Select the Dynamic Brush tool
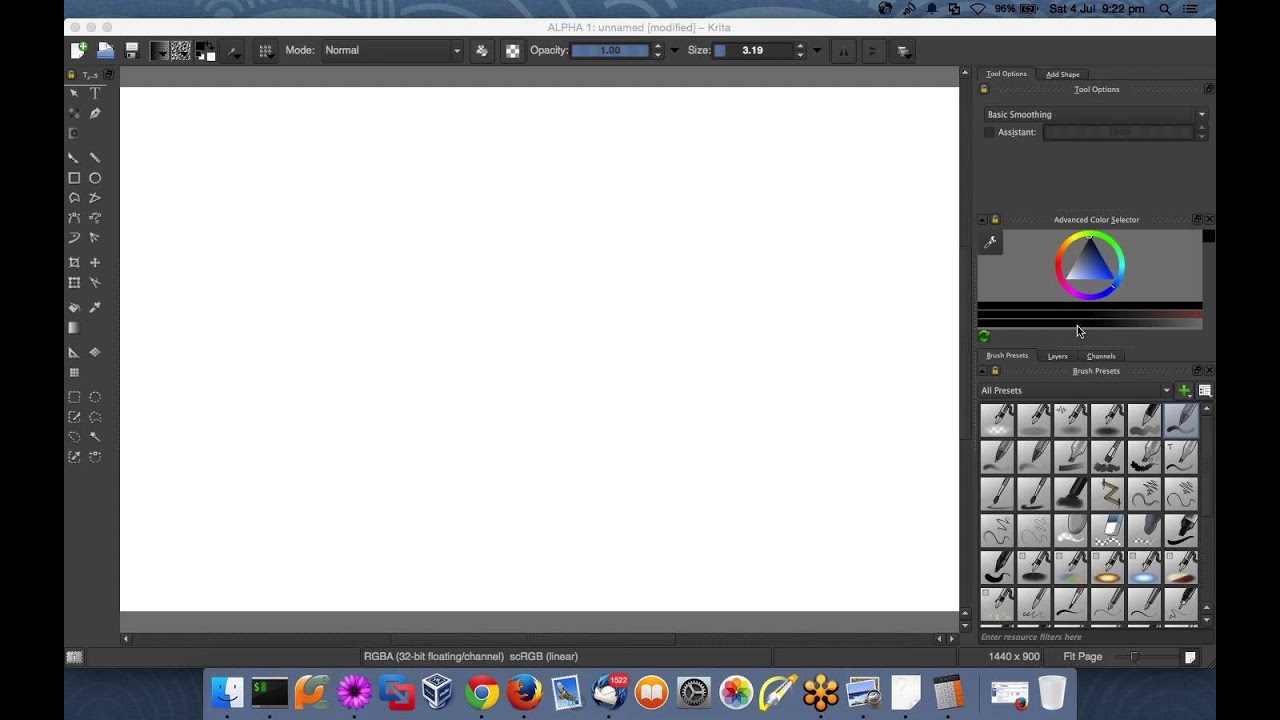Image resolution: width=1280 pixels, height=720 pixels. [x=74, y=238]
